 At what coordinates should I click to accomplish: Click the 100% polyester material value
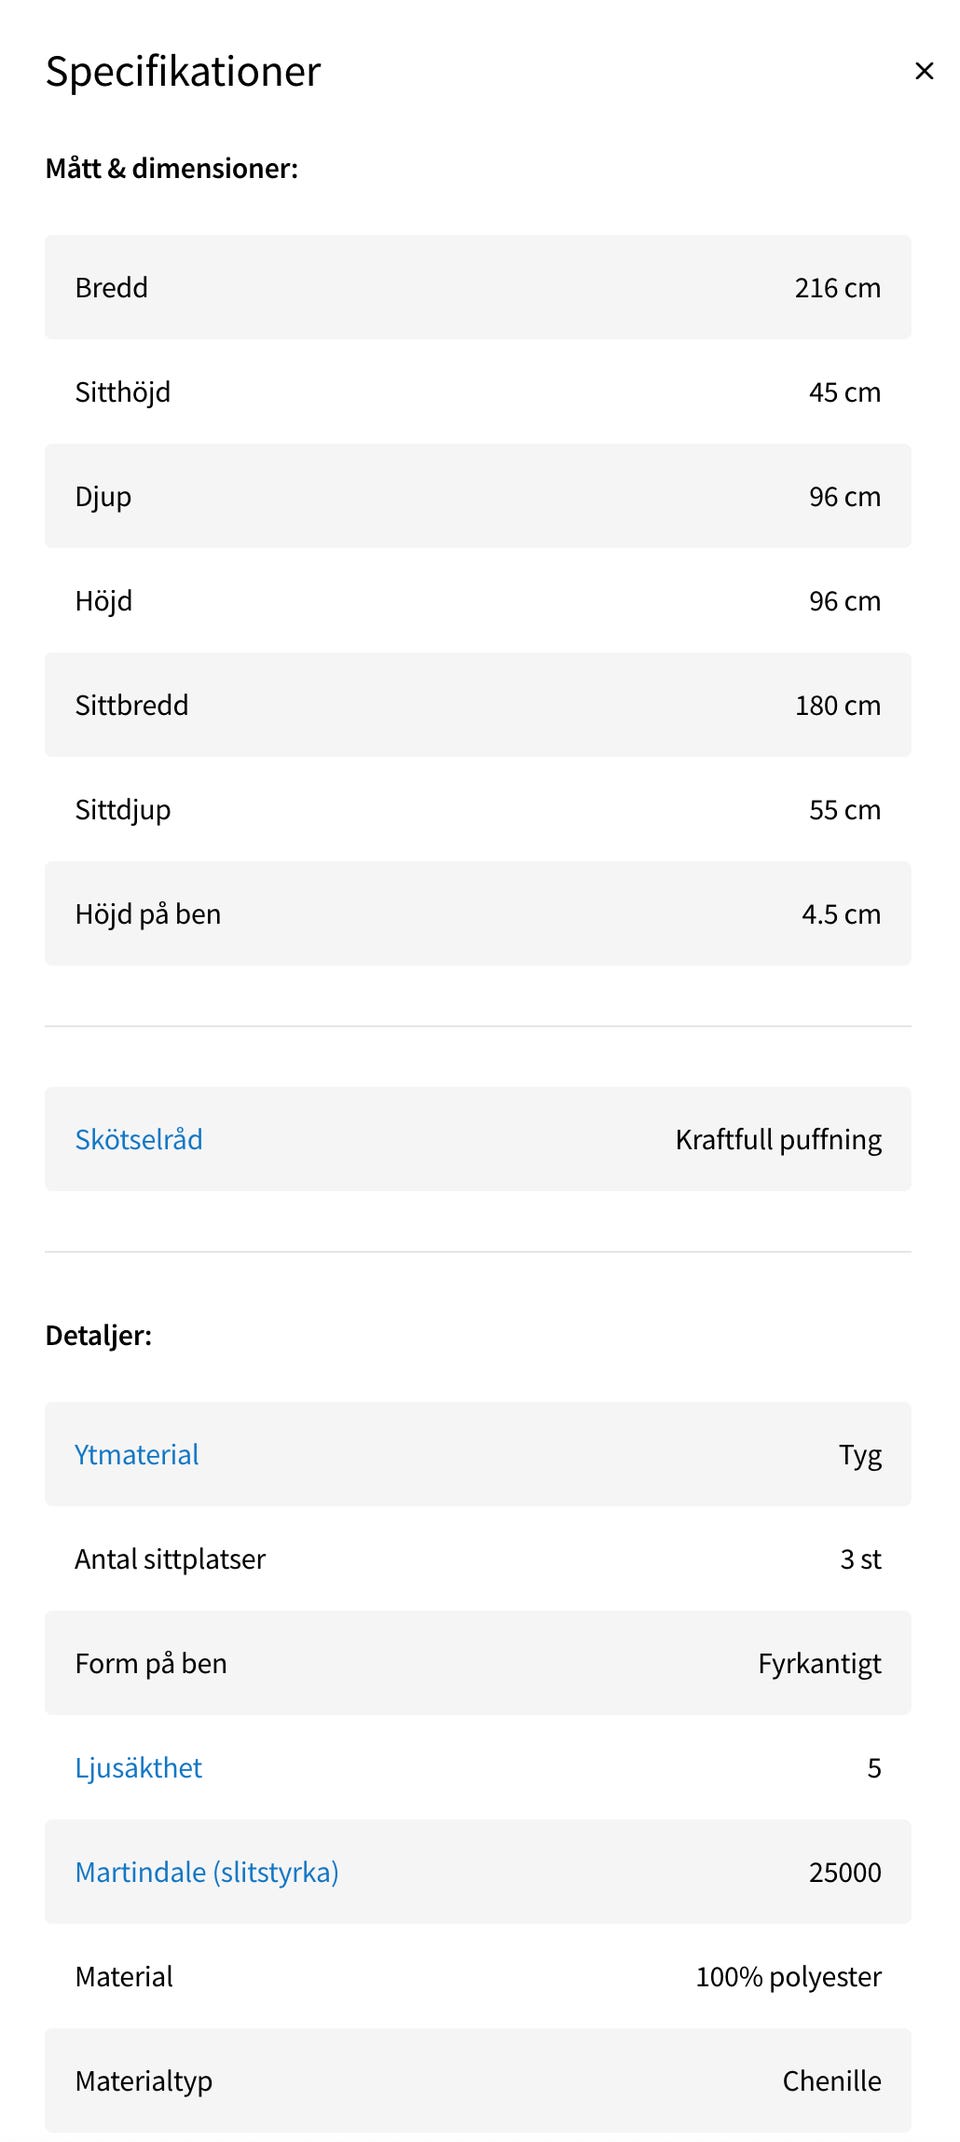tap(788, 1976)
